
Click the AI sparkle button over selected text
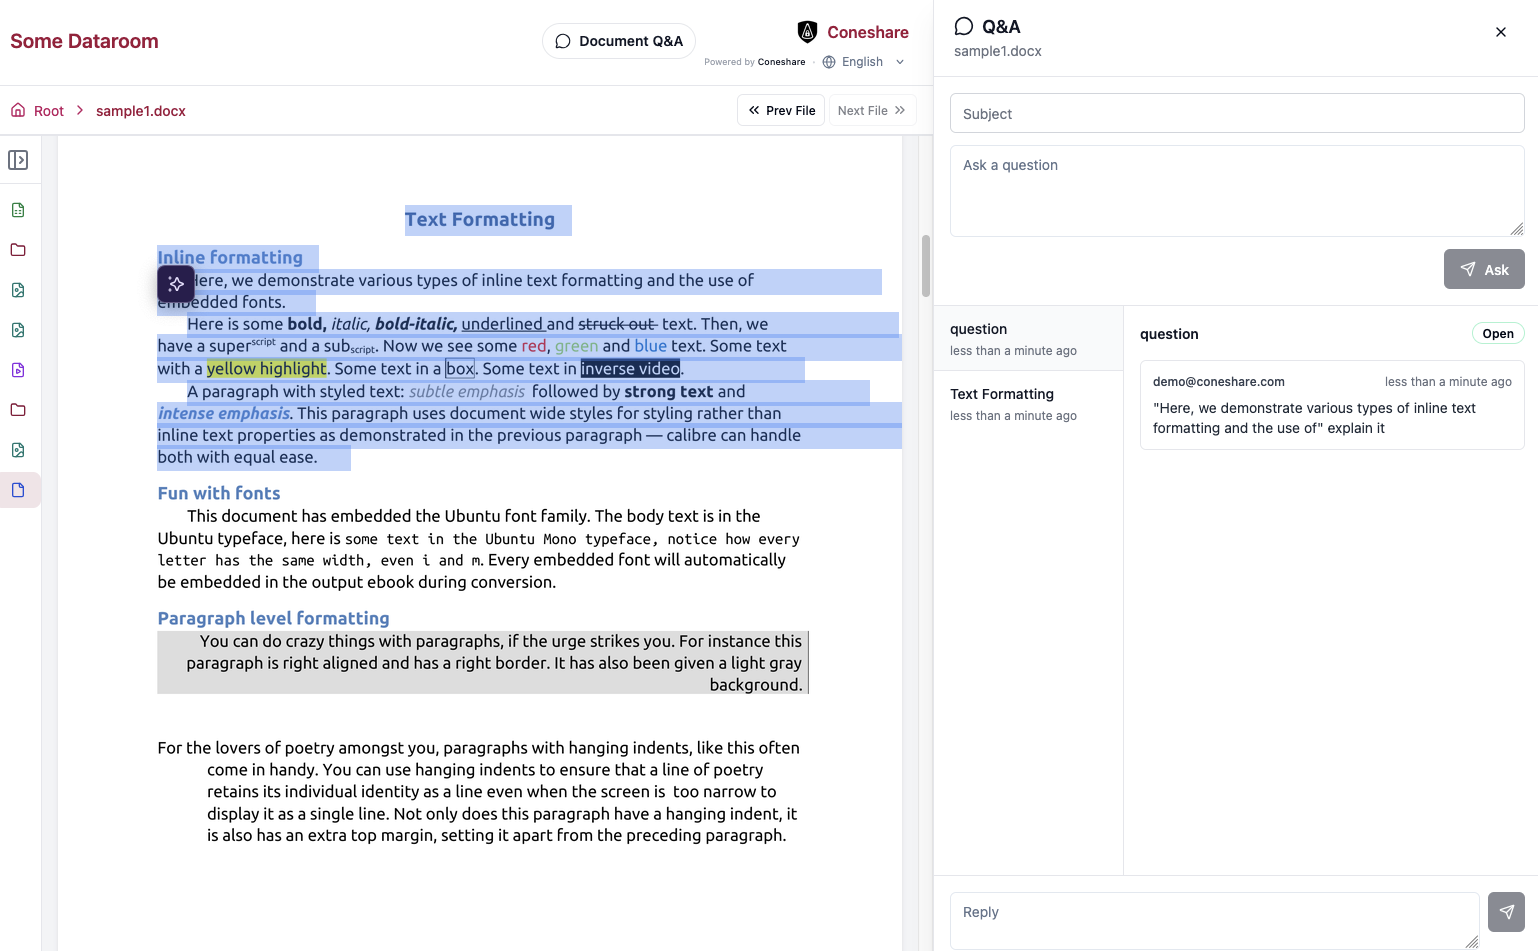click(176, 284)
